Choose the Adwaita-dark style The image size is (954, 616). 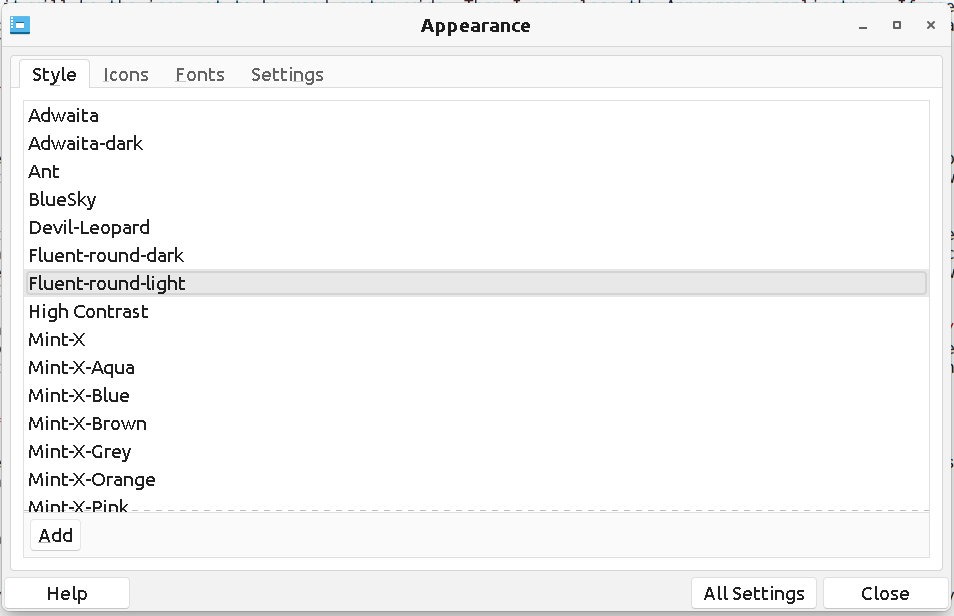click(x=86, y=144)
